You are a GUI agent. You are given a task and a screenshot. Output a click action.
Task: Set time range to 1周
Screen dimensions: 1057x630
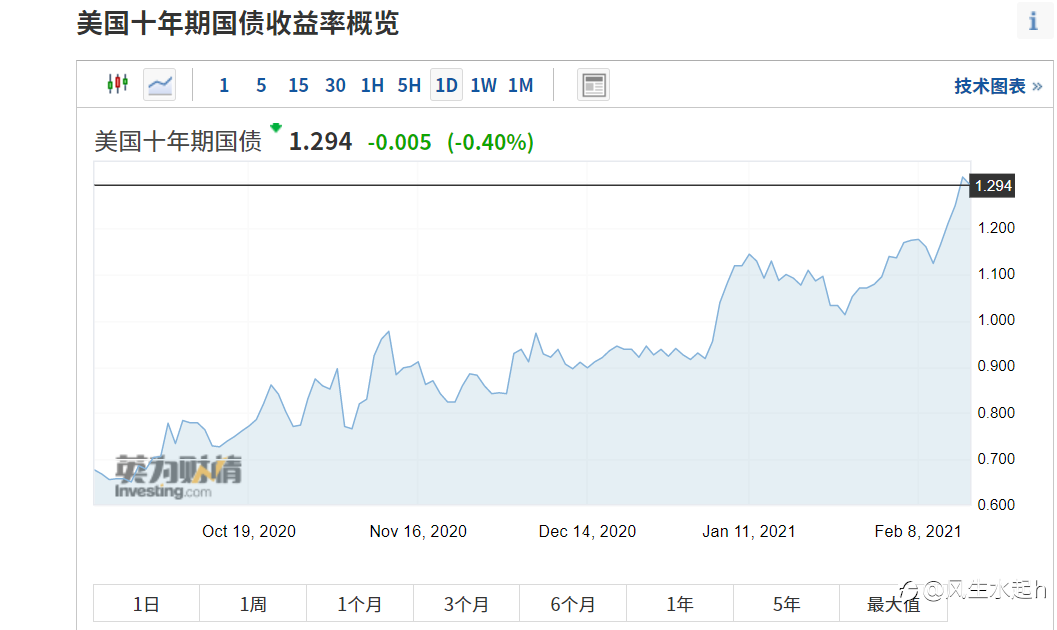click(253, 604)
